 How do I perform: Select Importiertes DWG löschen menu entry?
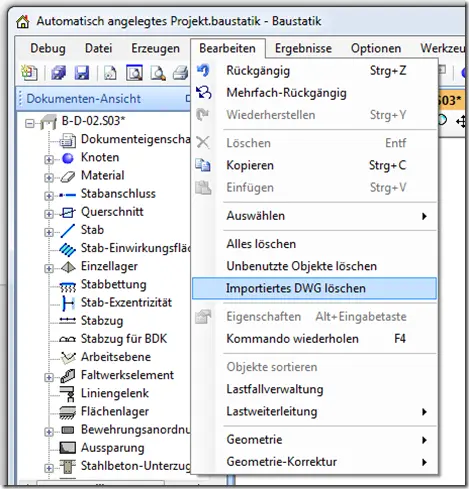click(314, 288)
